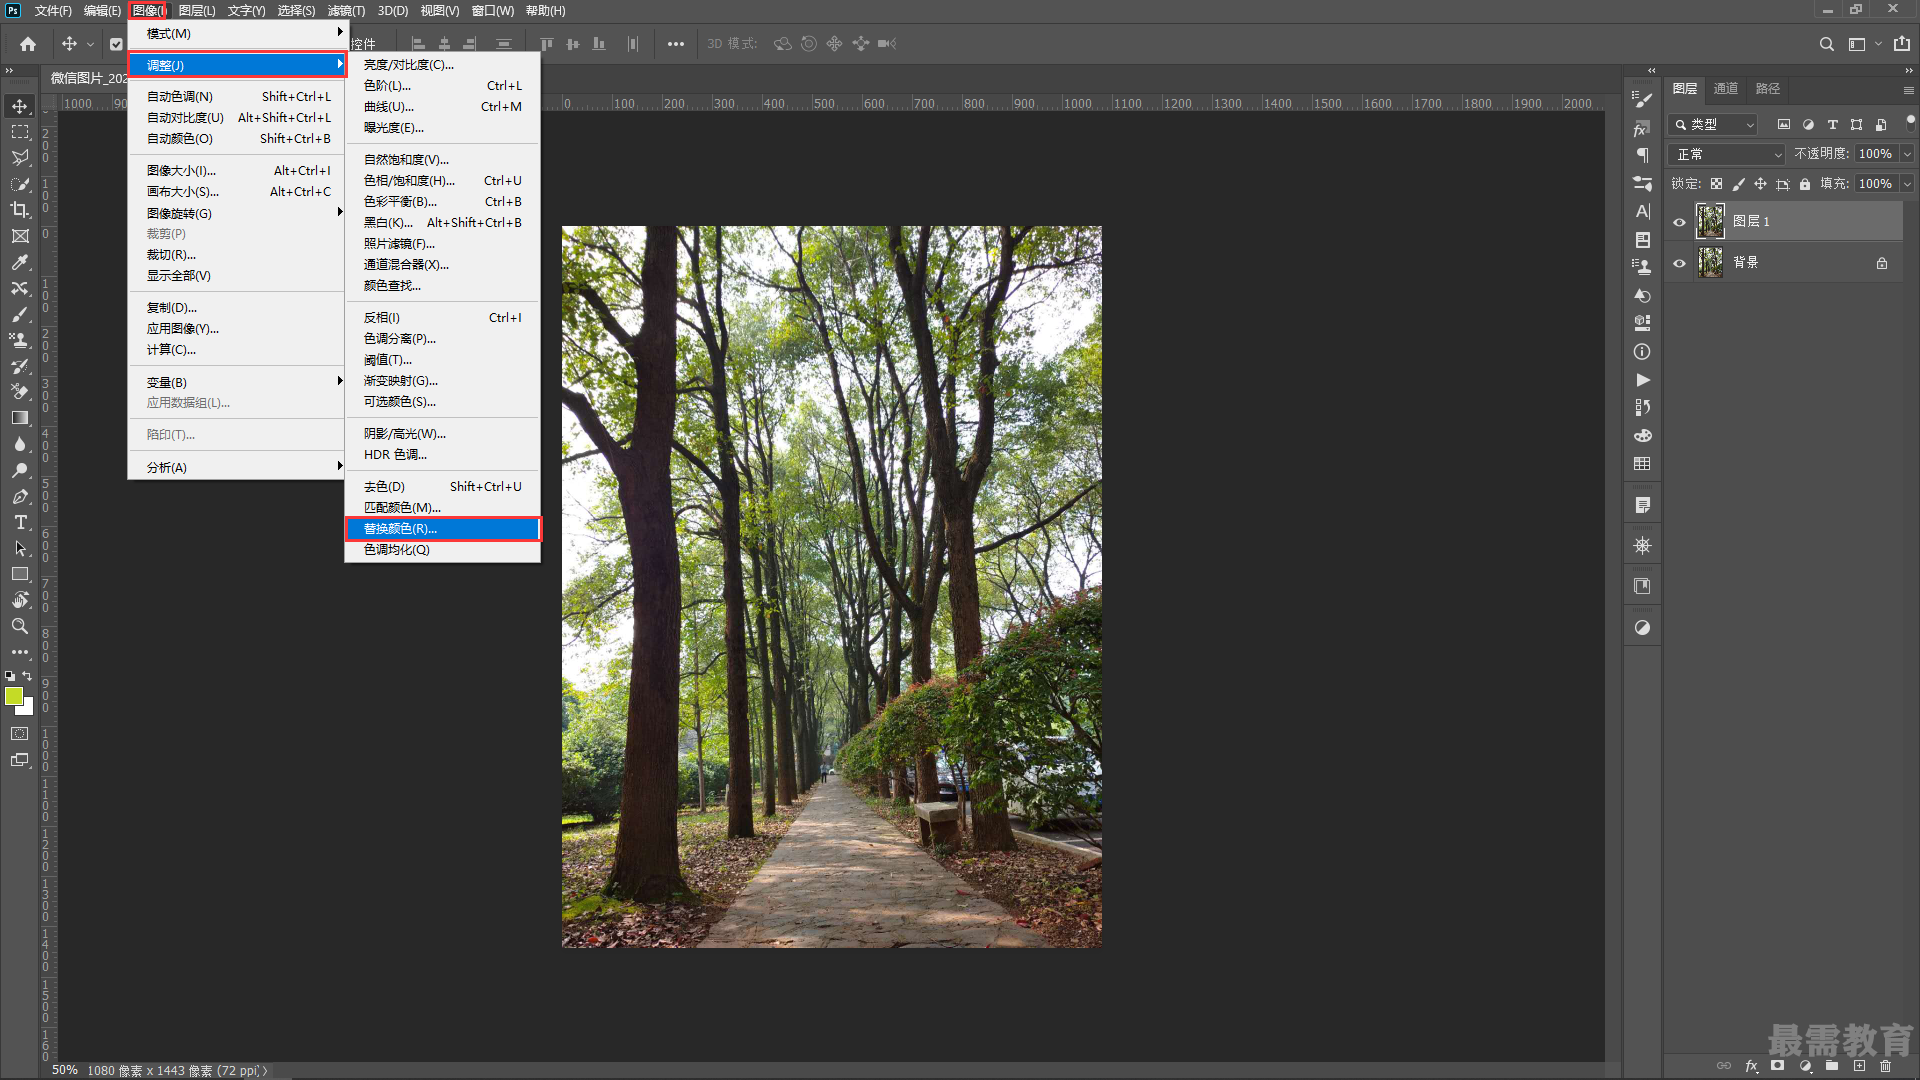Expand the 图像旋转(G) submenu

coord(237,213)
